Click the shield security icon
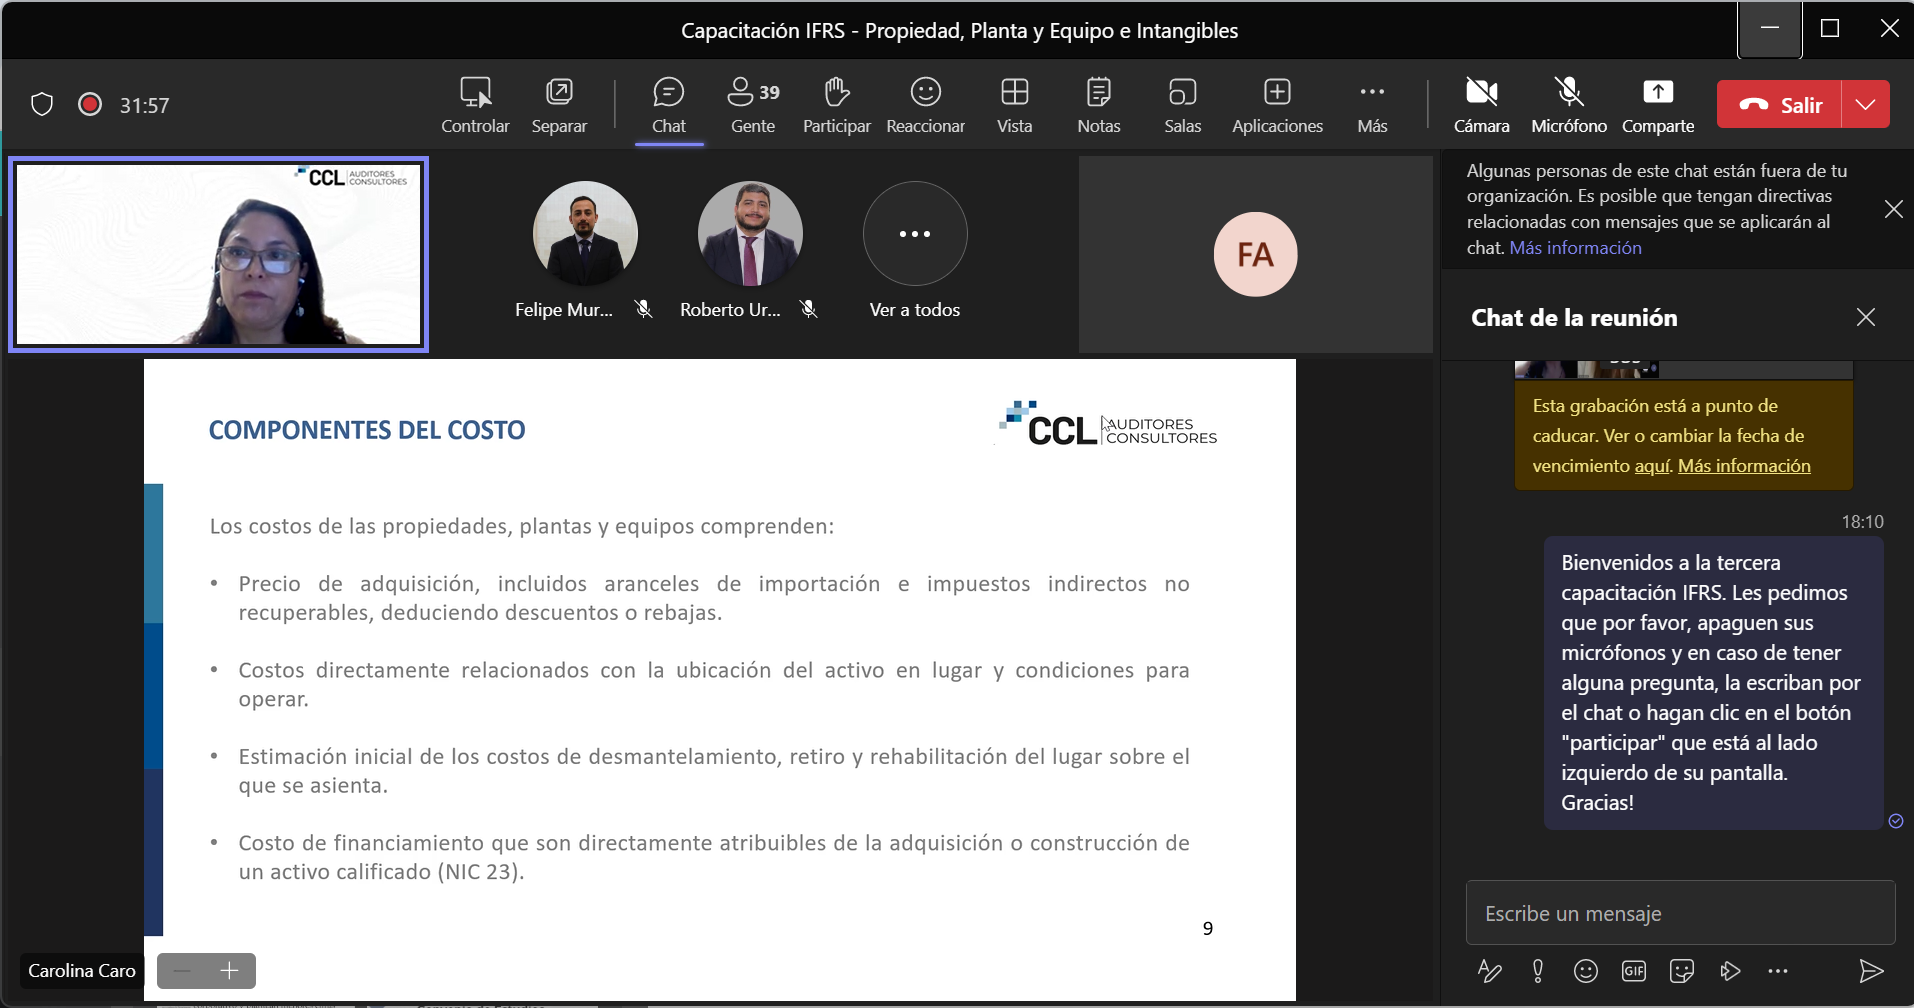The height and width of the screenshot is (1008, 1914). (42, 104)
